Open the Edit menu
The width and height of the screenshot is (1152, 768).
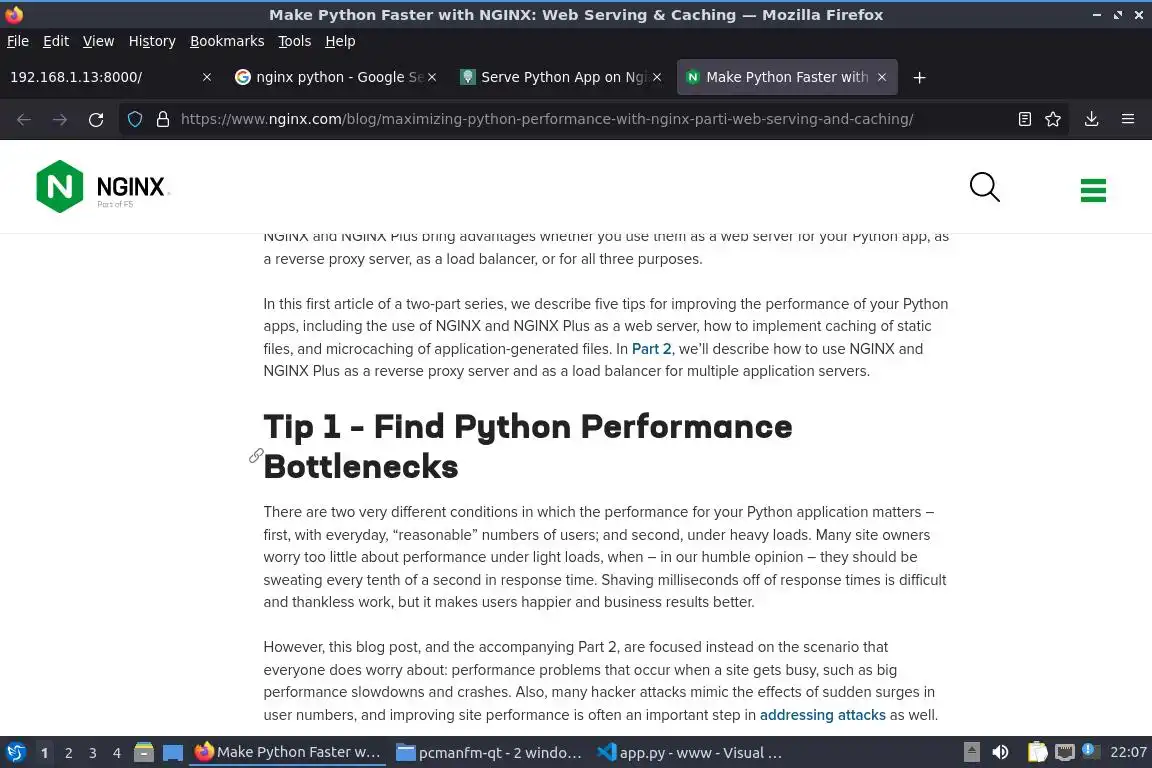(x=56, y=41)
